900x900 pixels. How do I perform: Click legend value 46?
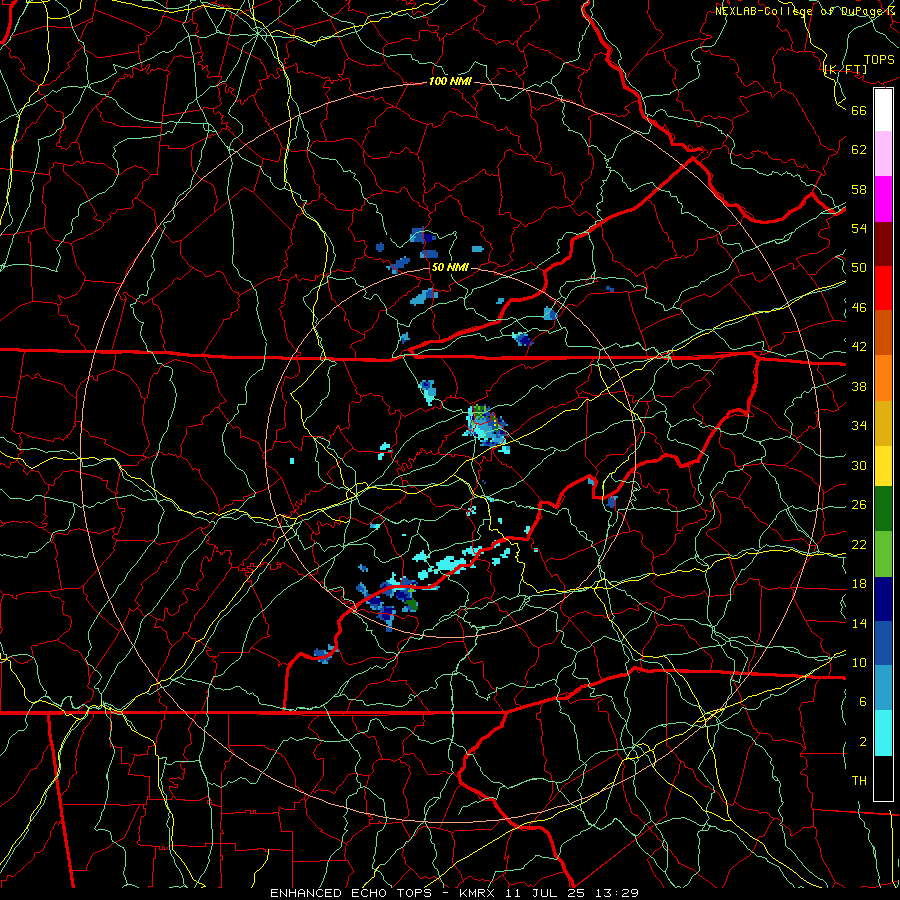(859, 308)
